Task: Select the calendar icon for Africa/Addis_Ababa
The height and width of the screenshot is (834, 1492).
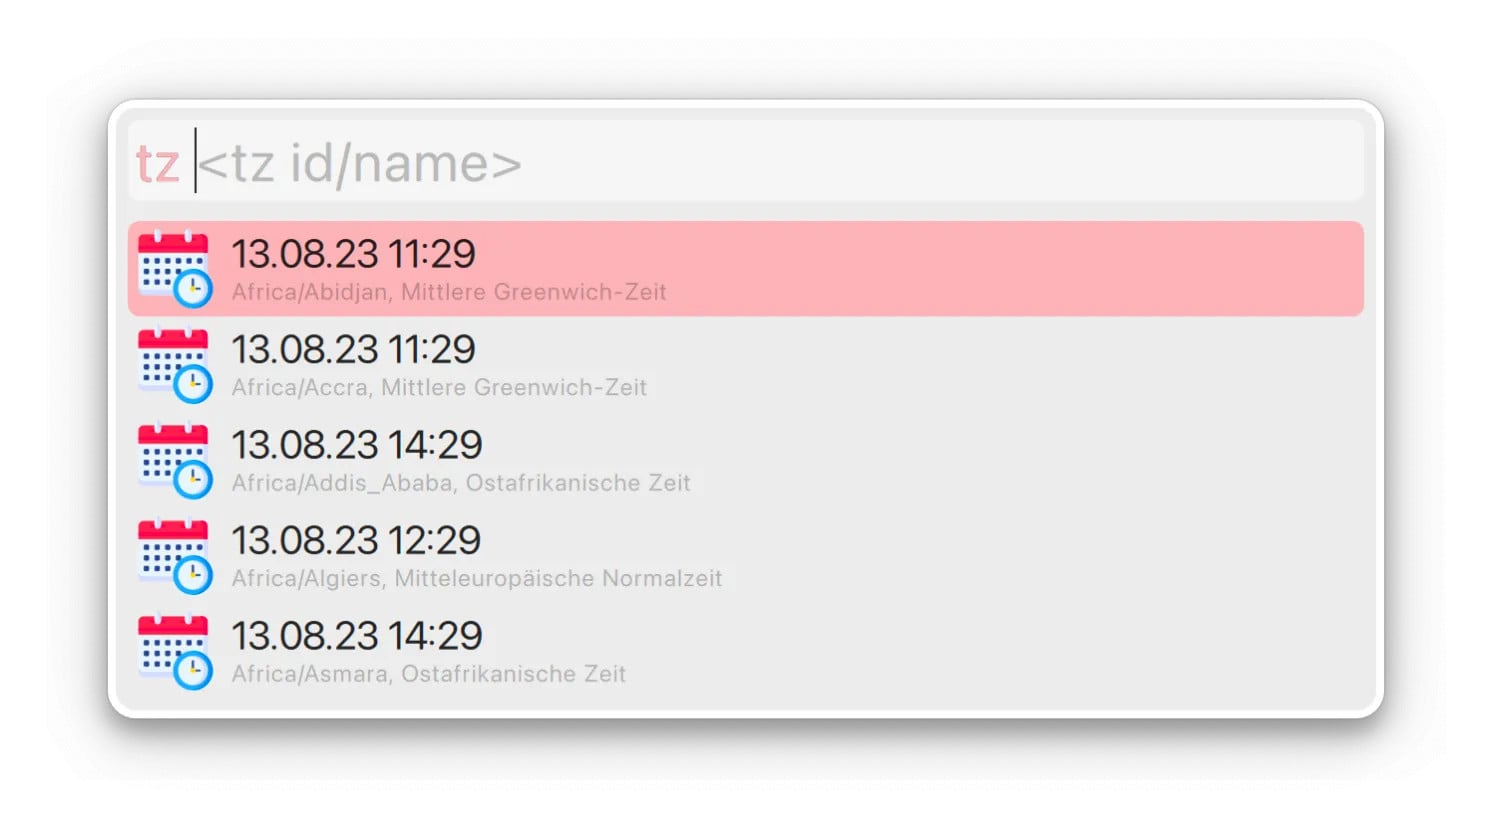Action: click(174, 460)
